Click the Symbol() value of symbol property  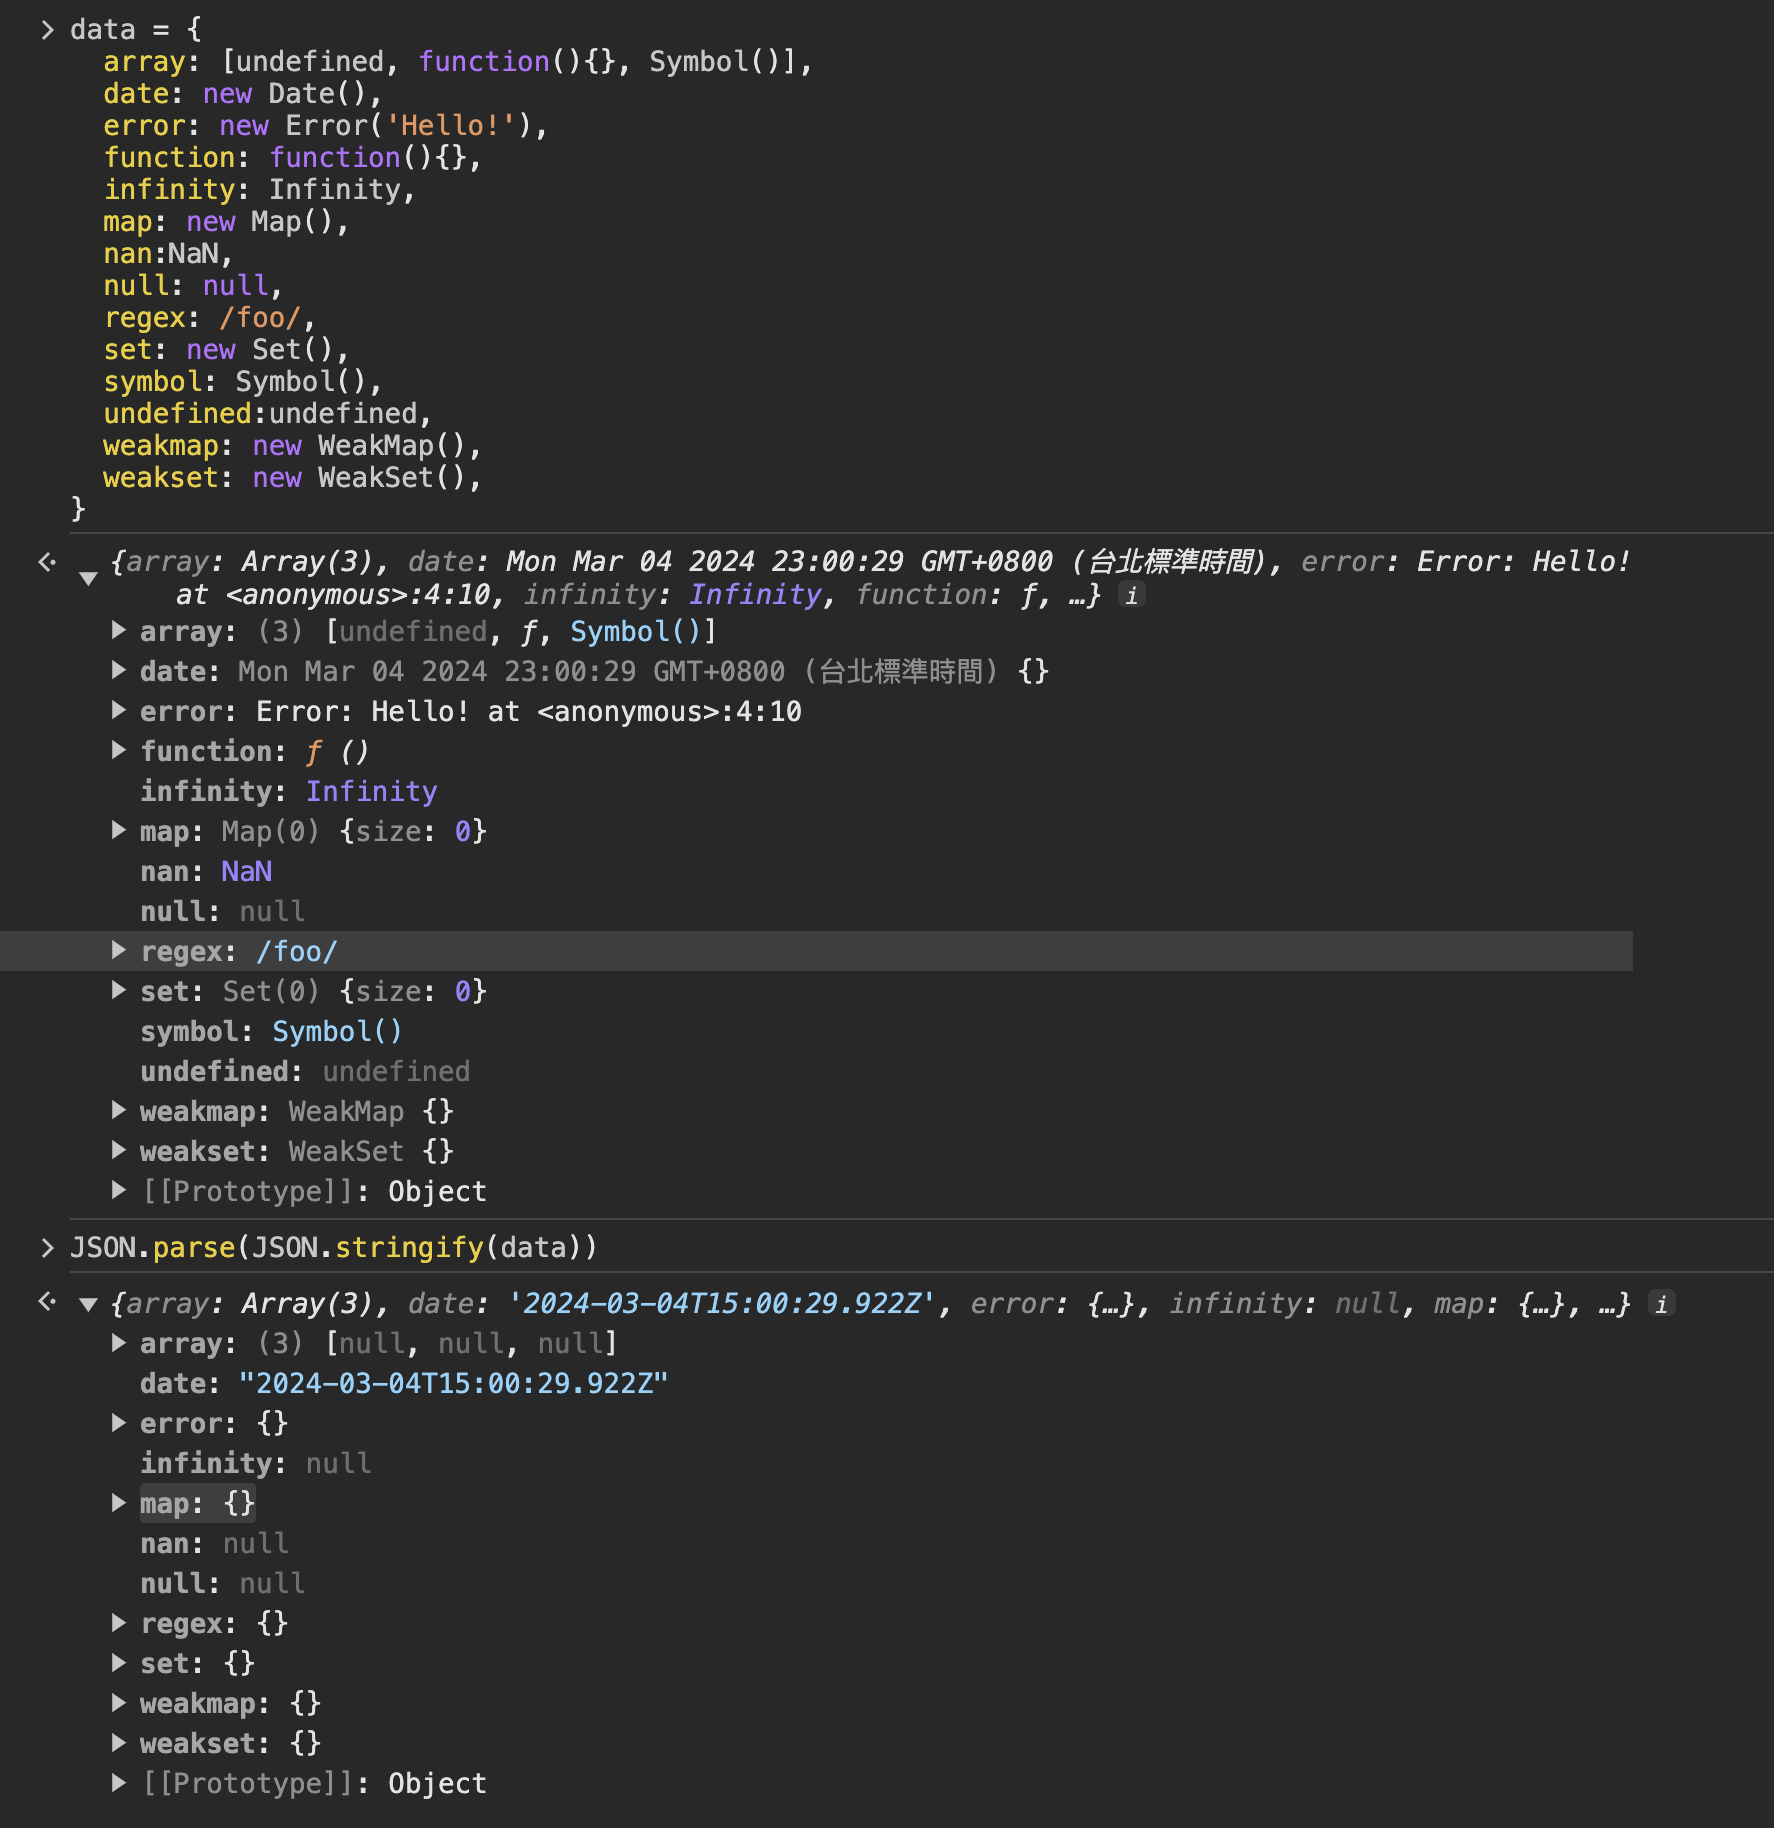(337, 1032)
